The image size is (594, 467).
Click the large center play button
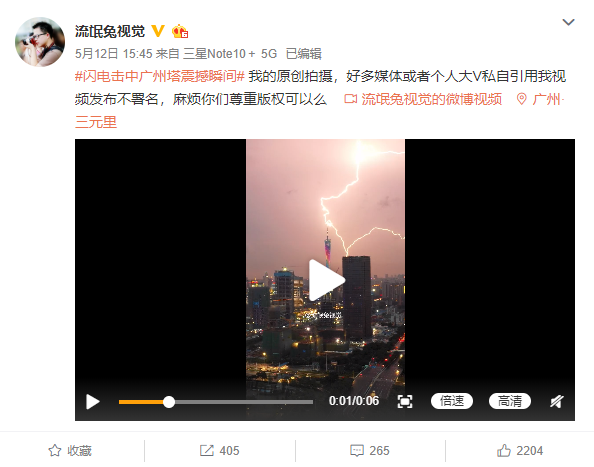(325, 280)
